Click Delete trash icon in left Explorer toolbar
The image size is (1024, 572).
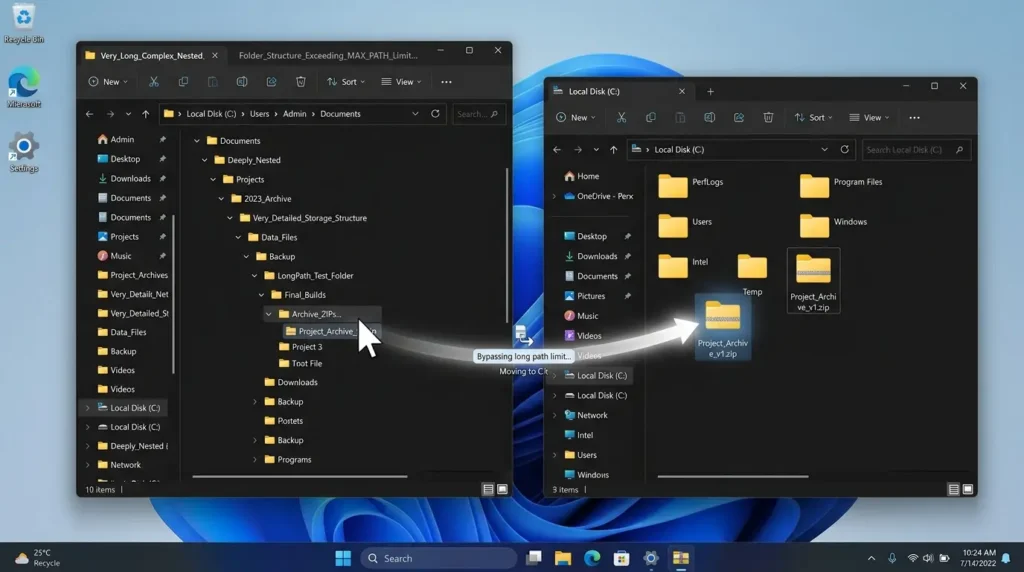[x=300, y=82]
